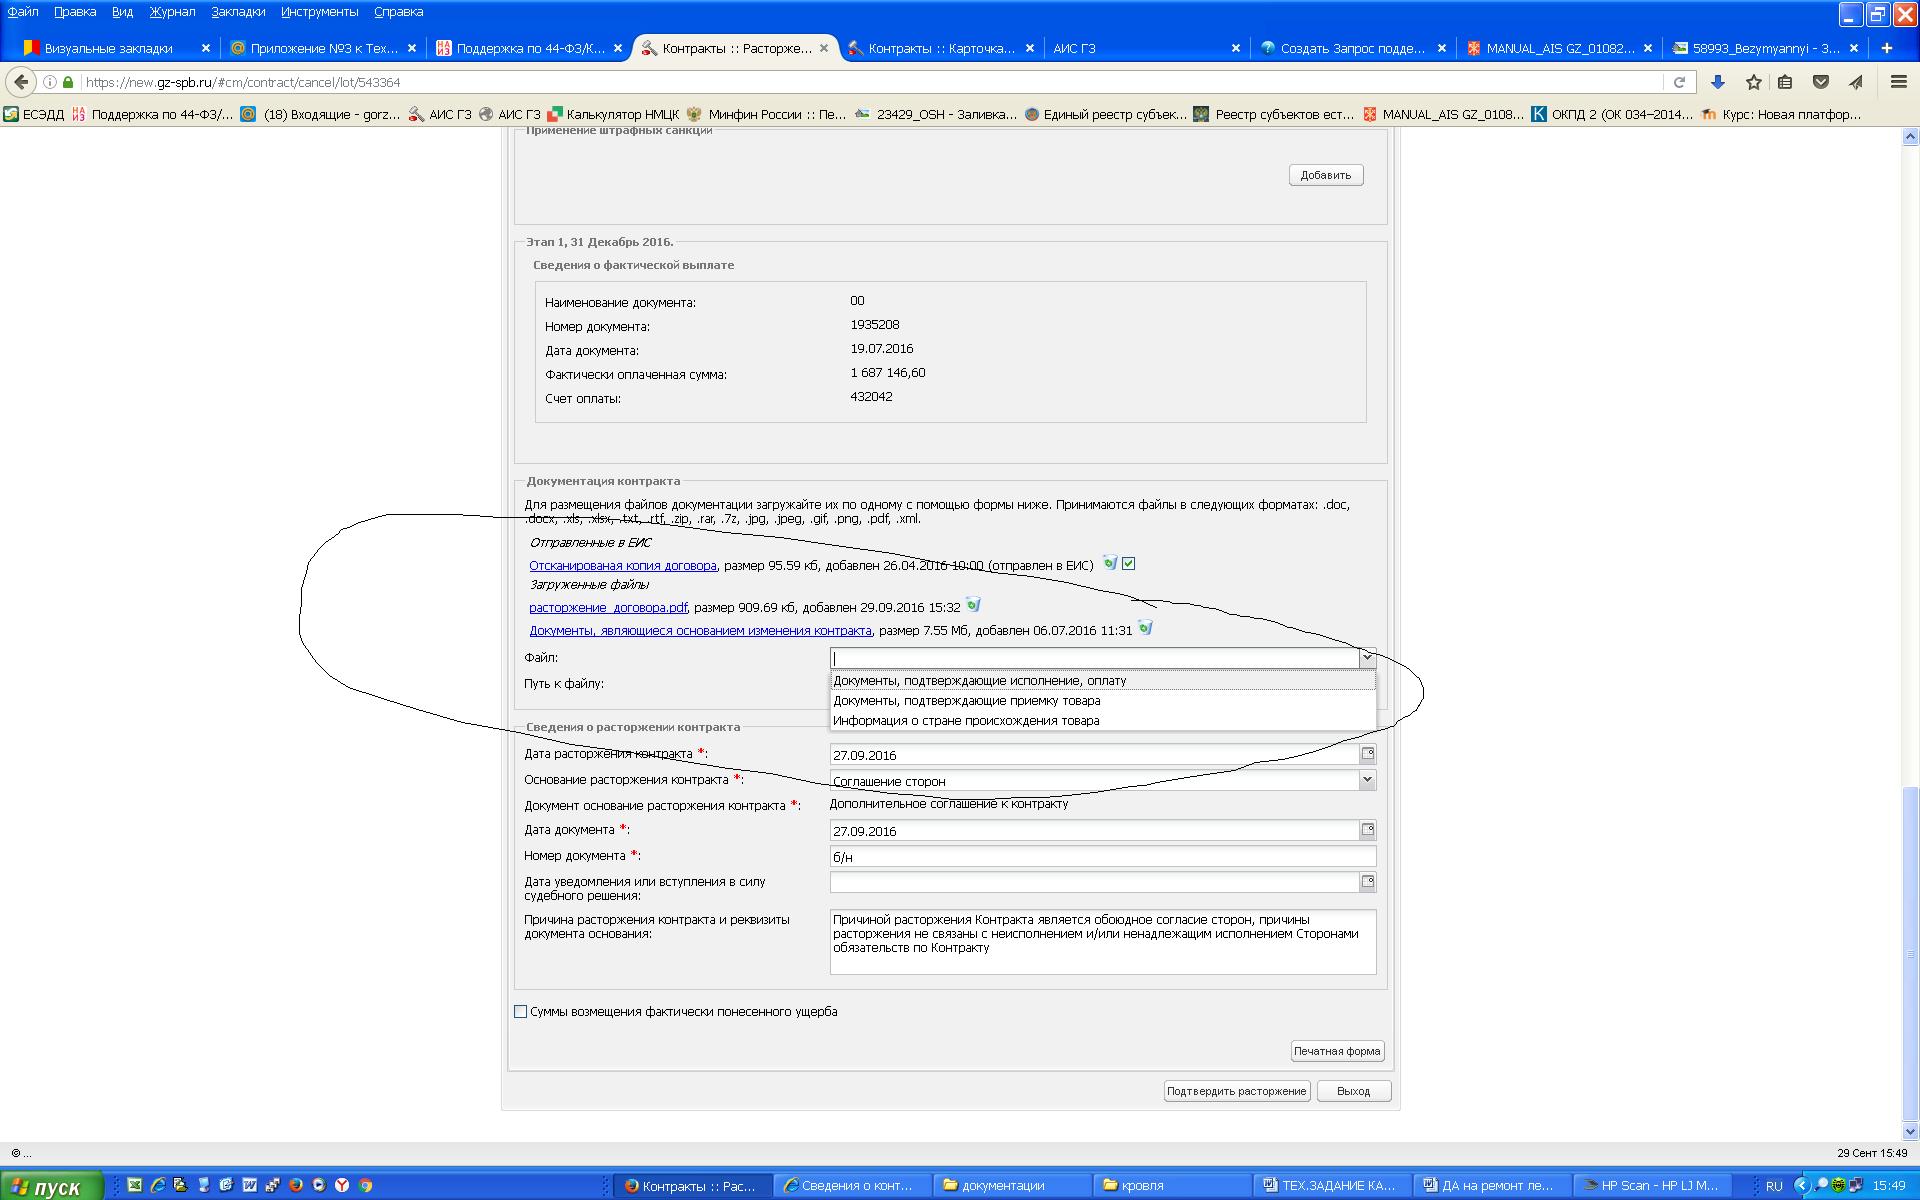Delete the Отсканированная копия договора file icon
The image size is (1920, 1200).
[1109, 563]
